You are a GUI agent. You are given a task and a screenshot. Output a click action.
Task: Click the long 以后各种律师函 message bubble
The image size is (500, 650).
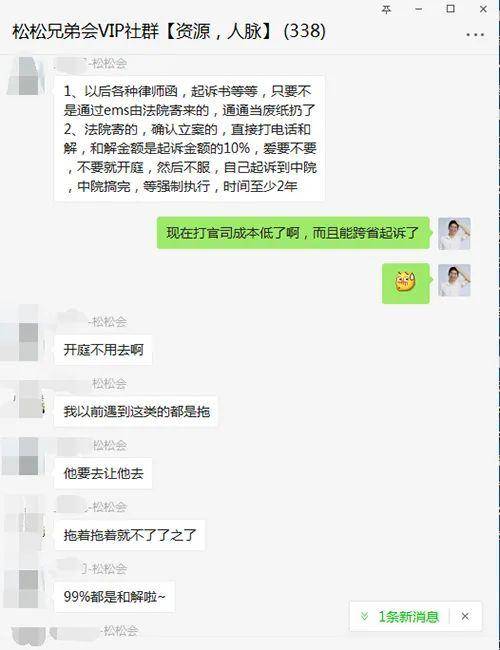click(x=189, y=138)
